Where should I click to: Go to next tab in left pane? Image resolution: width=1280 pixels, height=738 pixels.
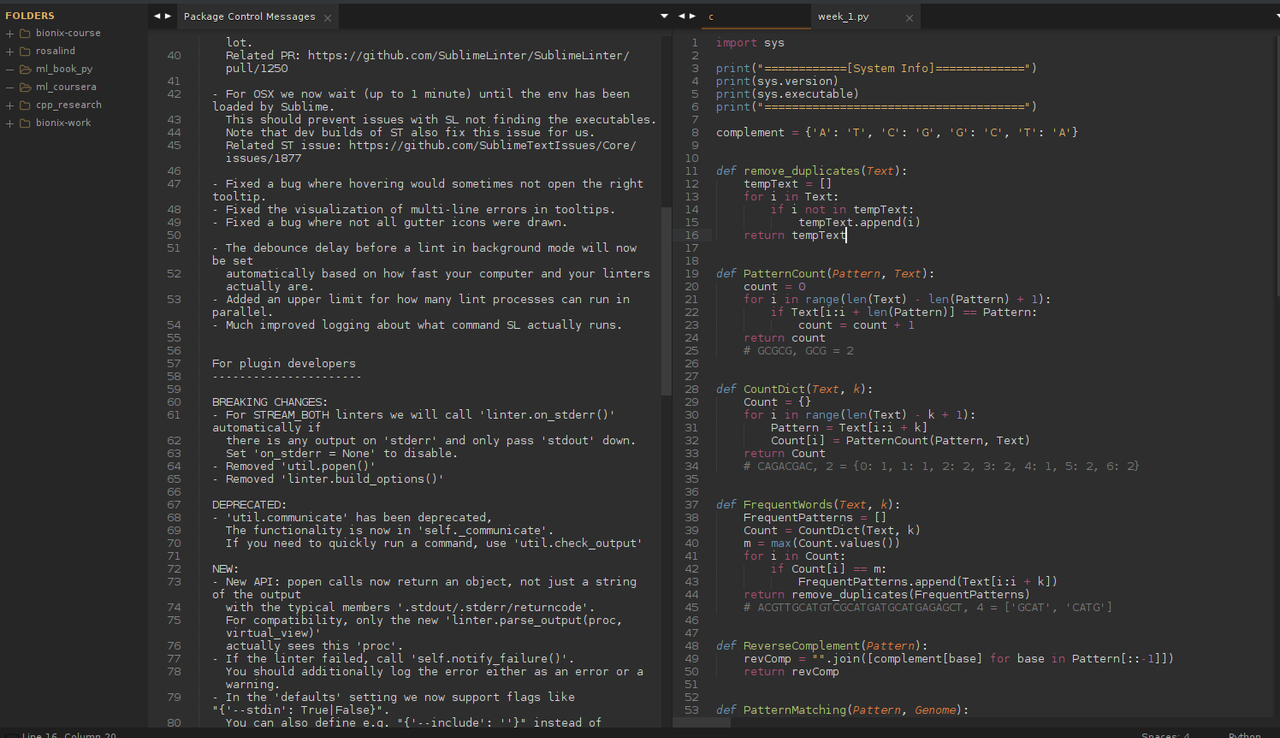(167, 16)
